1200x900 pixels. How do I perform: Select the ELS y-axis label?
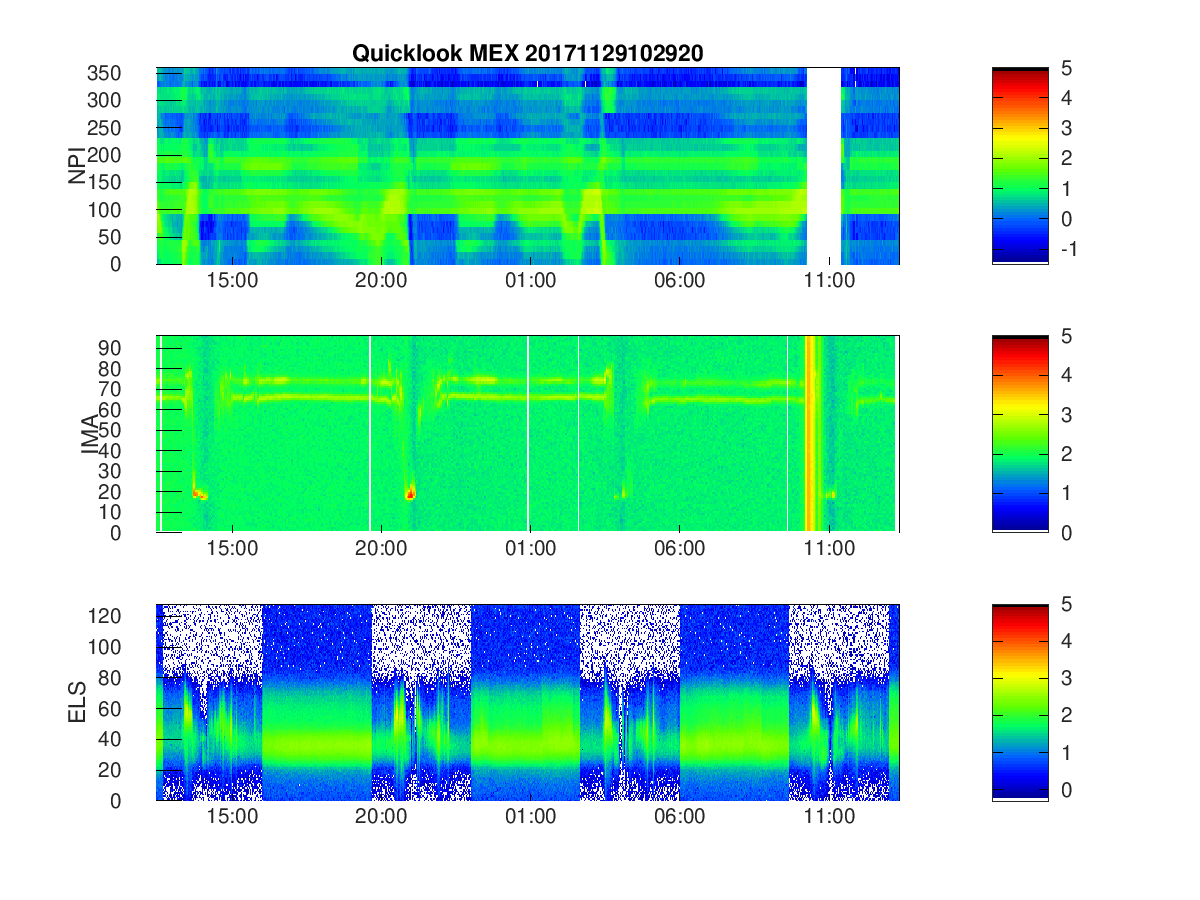click(x=77, y=702)
